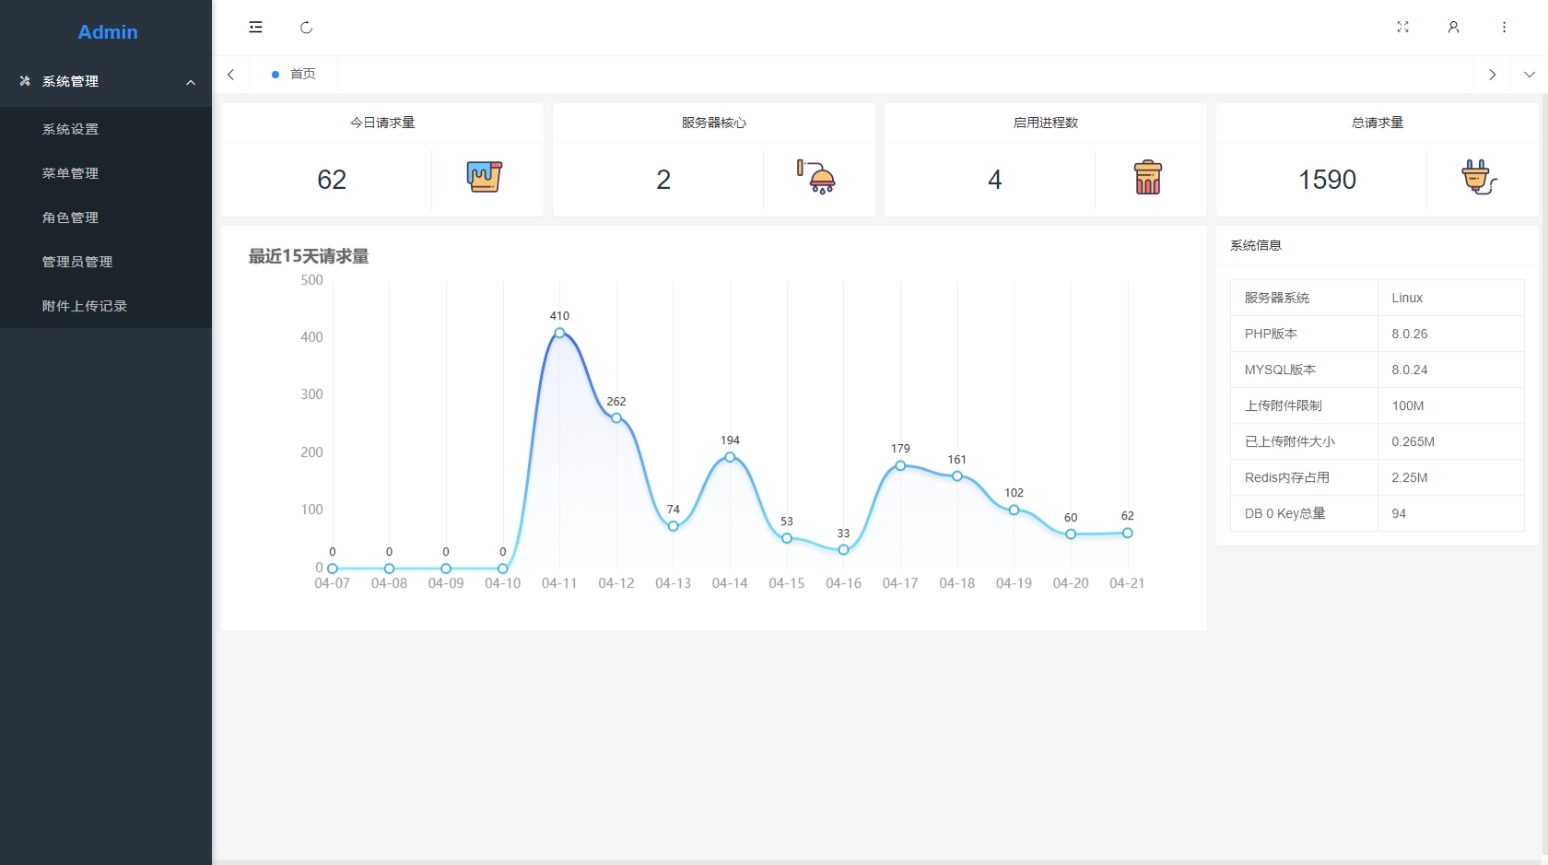Click the 上传附件限制 value 100M
Screen dimensions: 1548x865
tap(1408, 406)
